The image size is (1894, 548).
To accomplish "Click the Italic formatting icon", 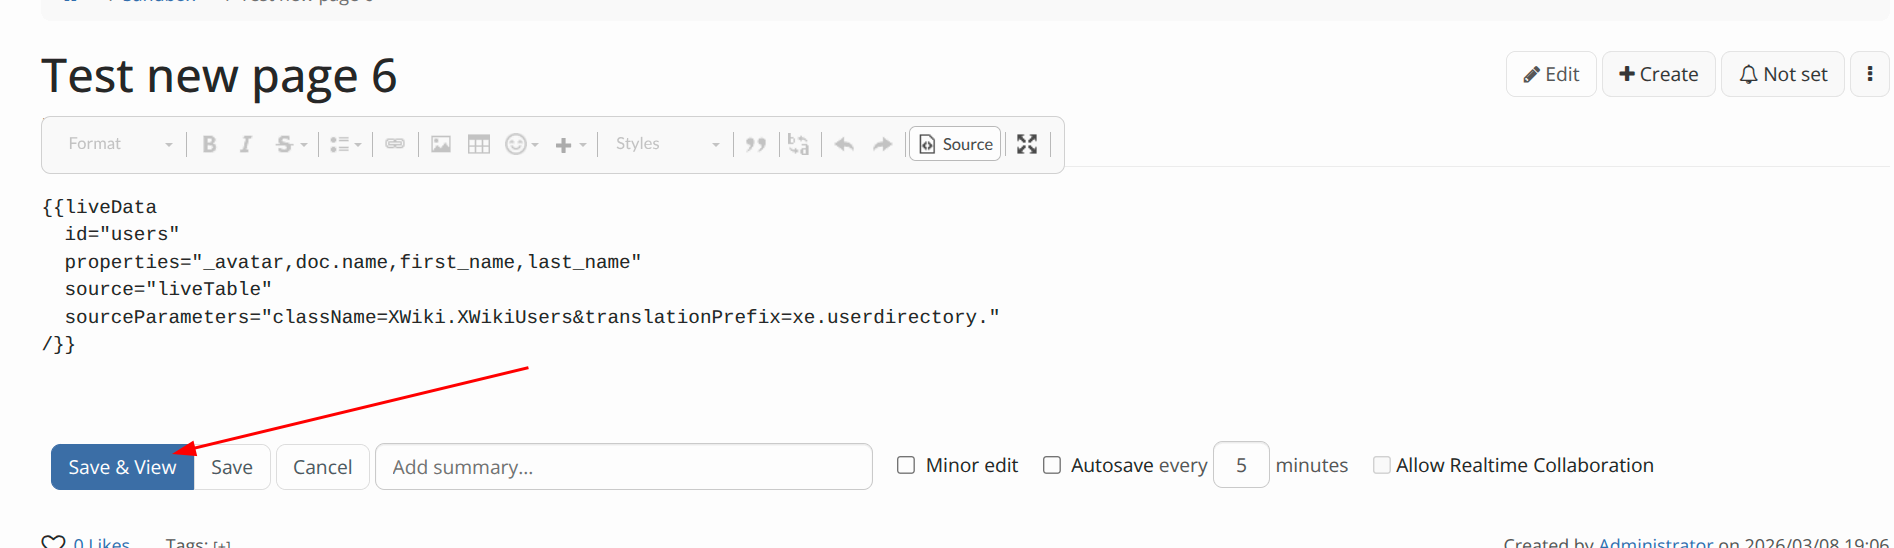I will tap(246, 144).
